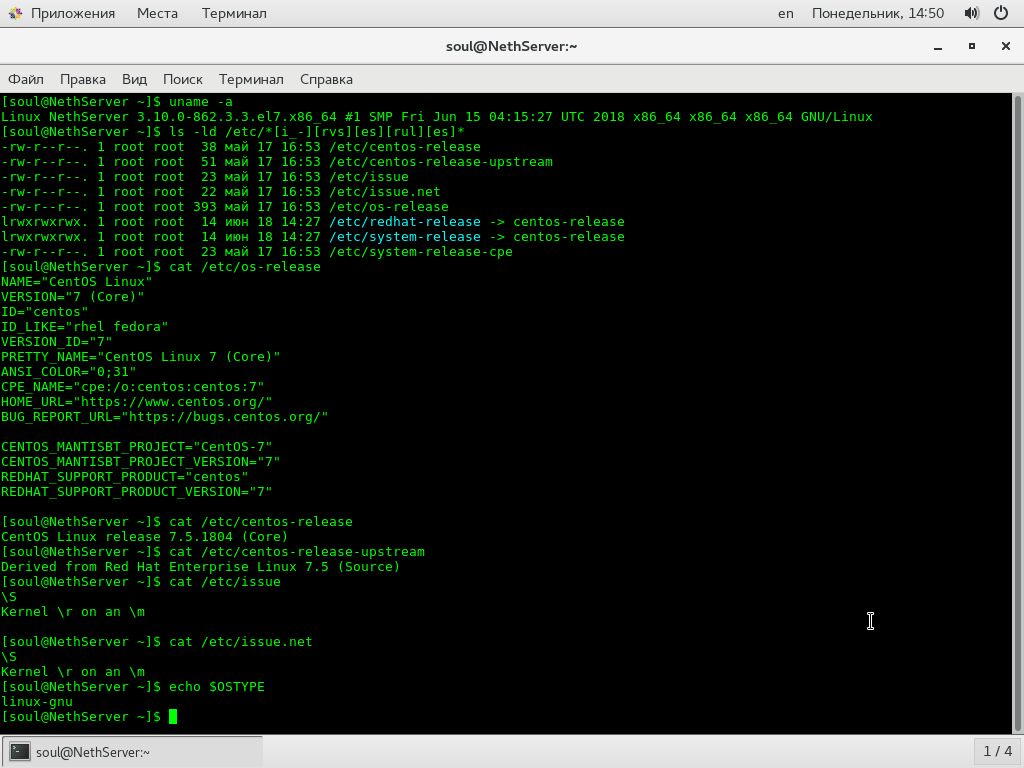Click the CPE_NAME line
This screenshot has height=768, width=1024.
(133, 387)
